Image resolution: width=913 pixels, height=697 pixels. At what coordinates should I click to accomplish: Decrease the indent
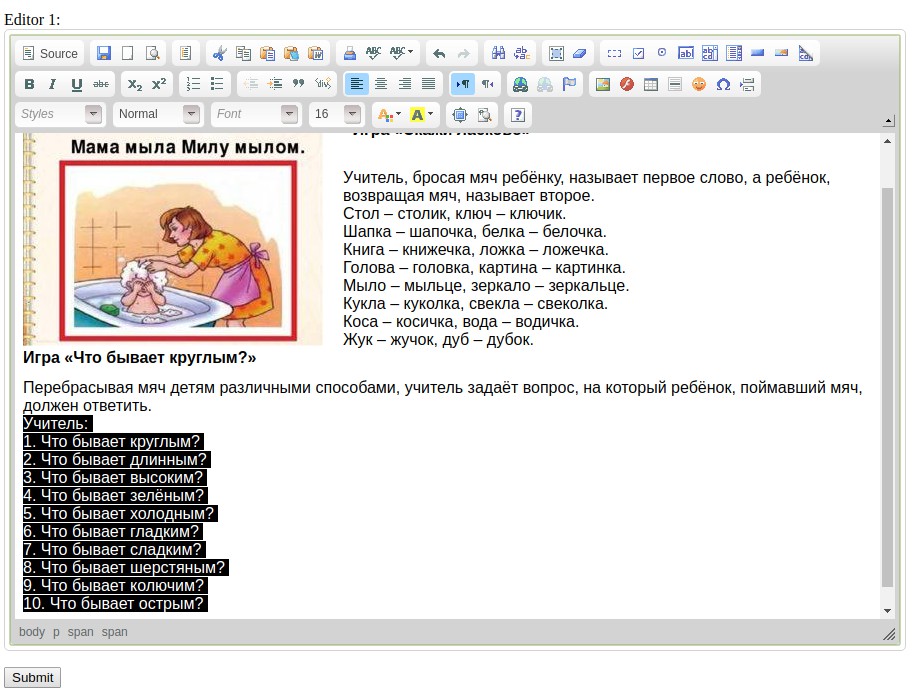click(x=251, y=84)
